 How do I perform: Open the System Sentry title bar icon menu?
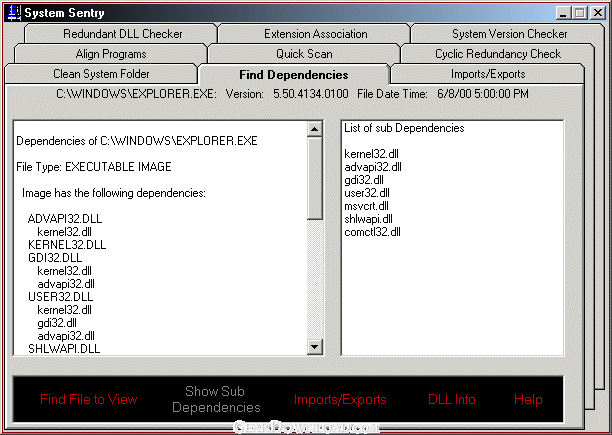[14, 13]
